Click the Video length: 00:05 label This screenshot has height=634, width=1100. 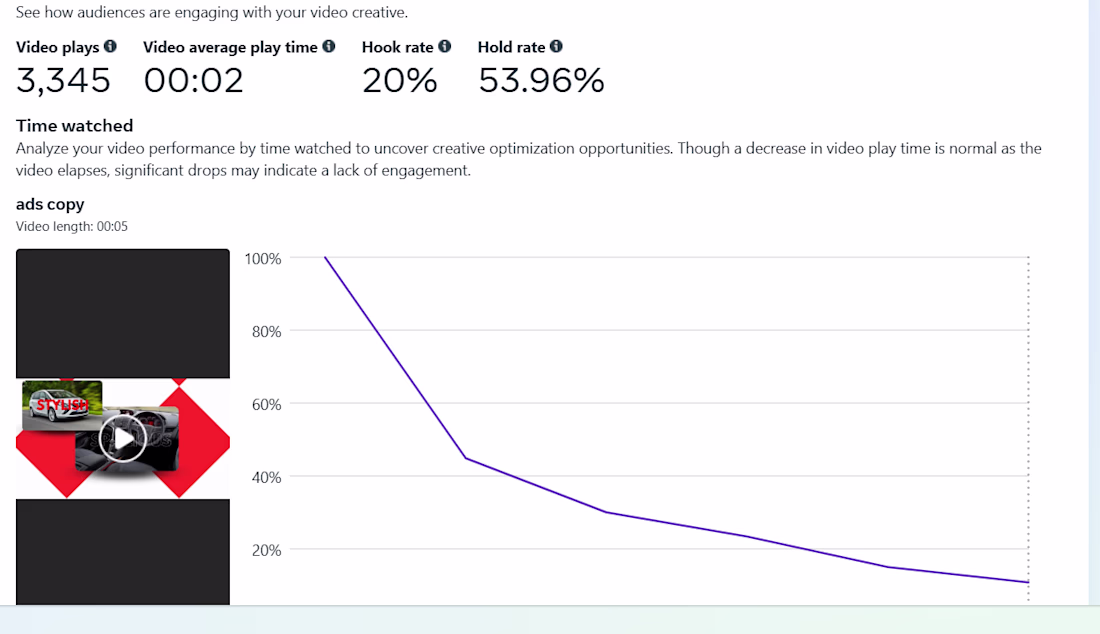pos(72,227)
